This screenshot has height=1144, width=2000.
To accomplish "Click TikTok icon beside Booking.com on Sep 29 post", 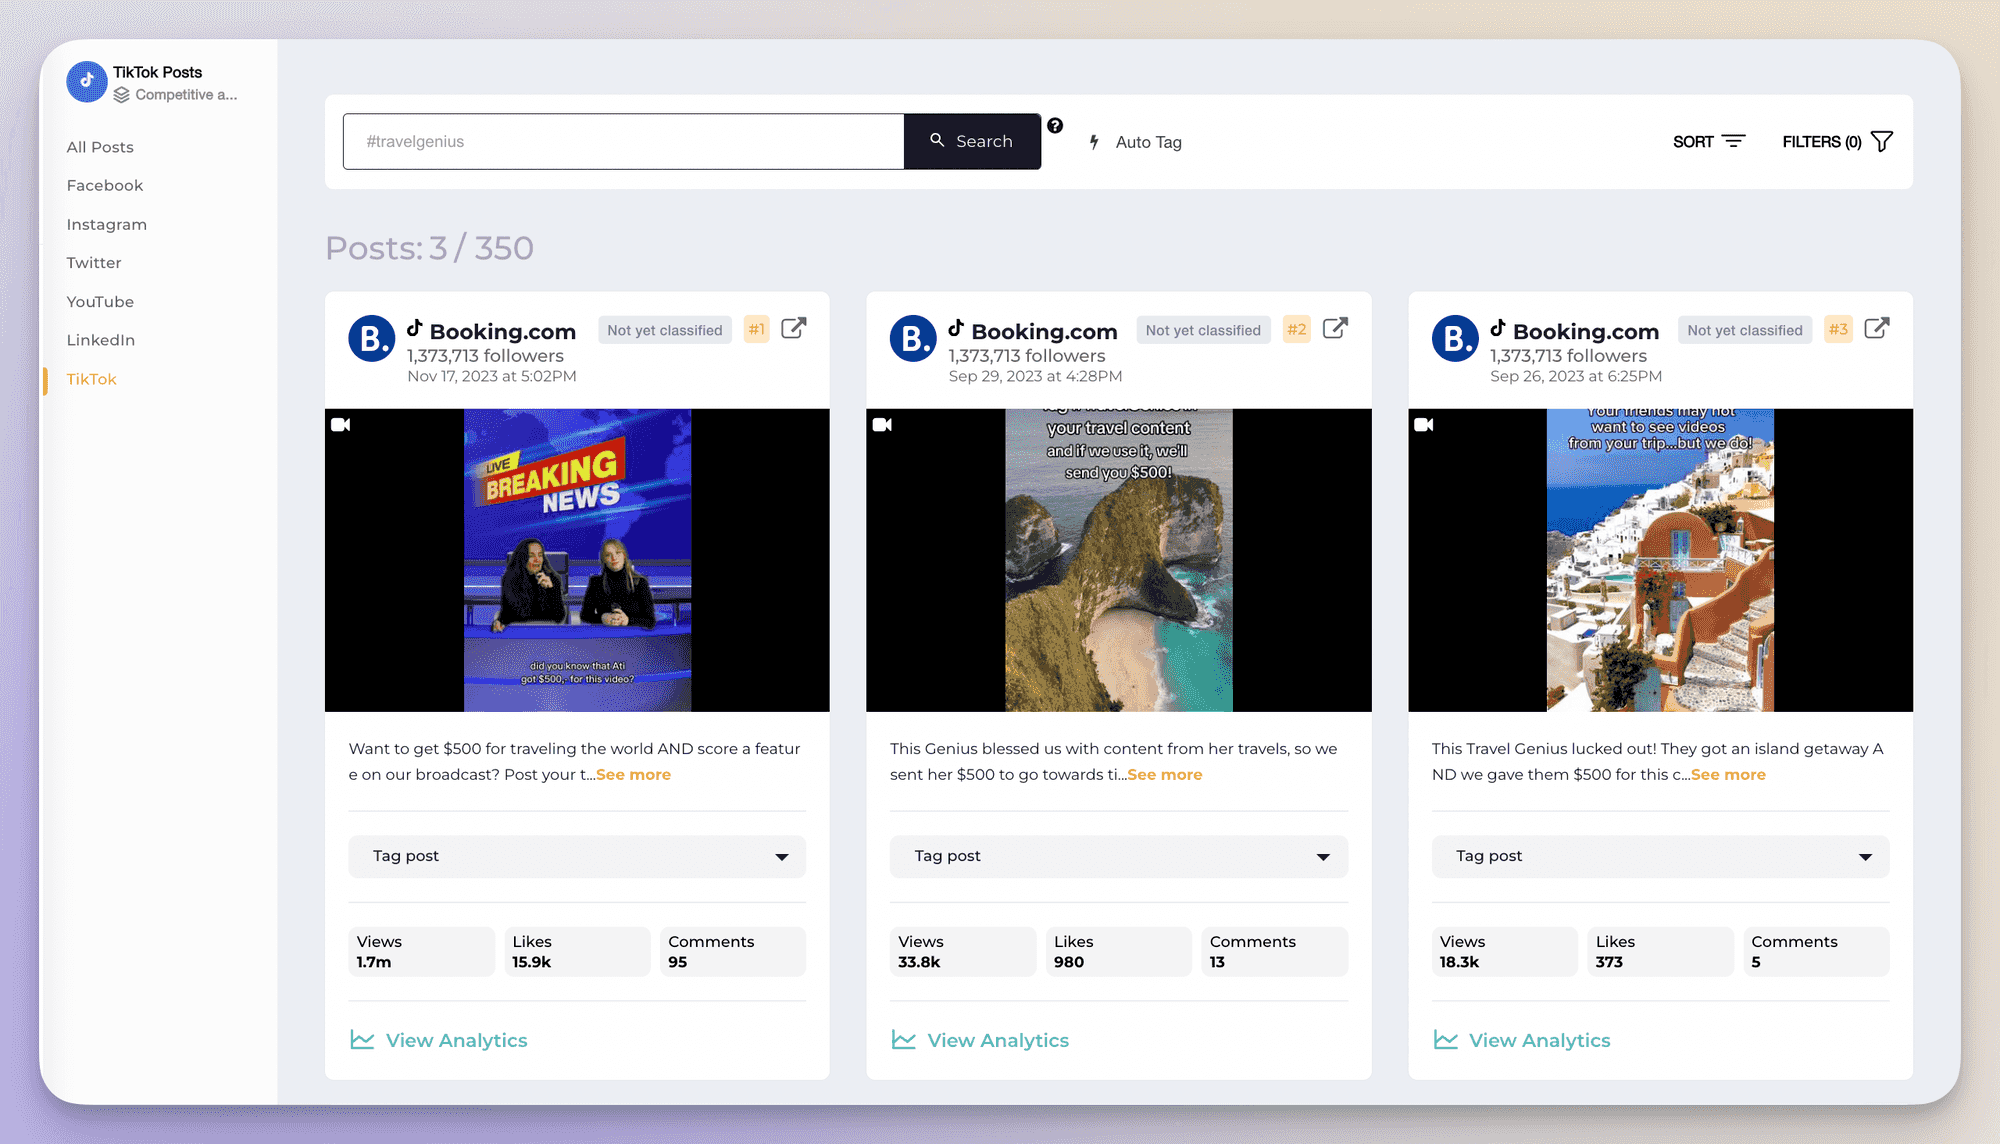I will point(956,328).
